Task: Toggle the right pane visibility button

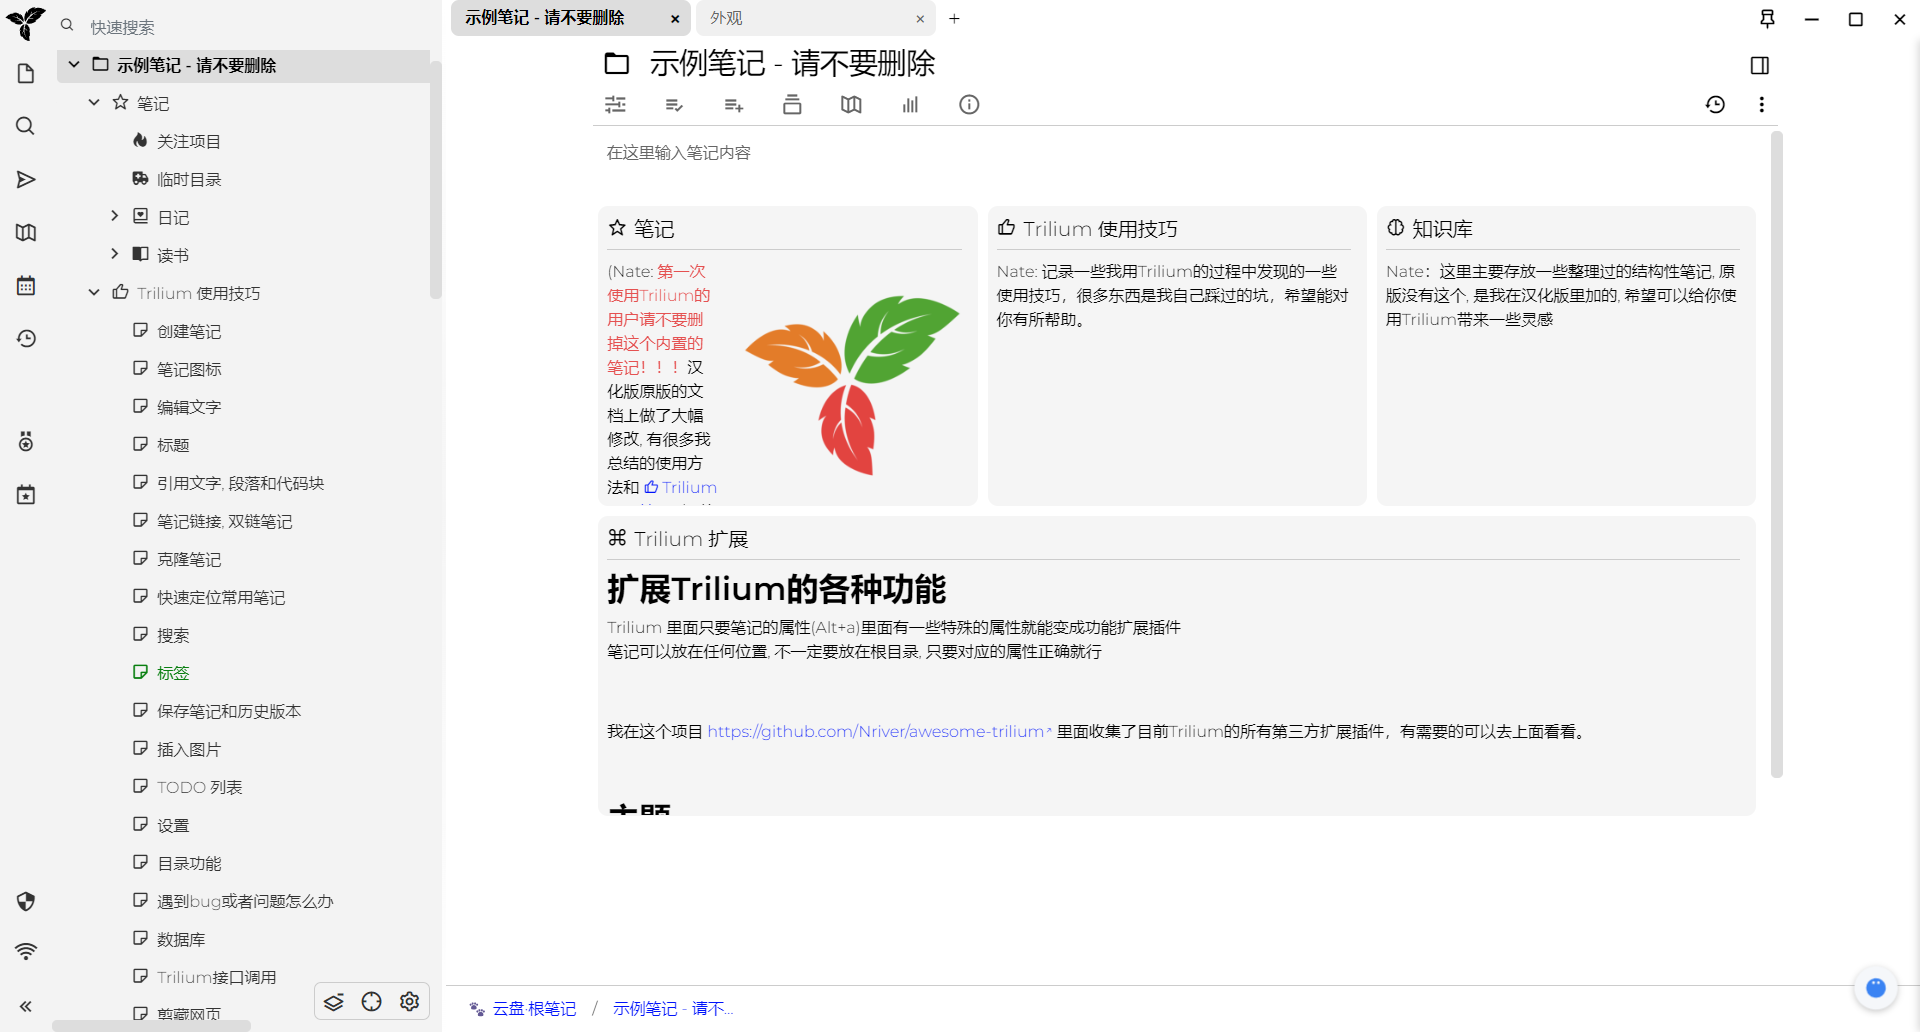Action: pyautogui.click(x=1760, y=66)
